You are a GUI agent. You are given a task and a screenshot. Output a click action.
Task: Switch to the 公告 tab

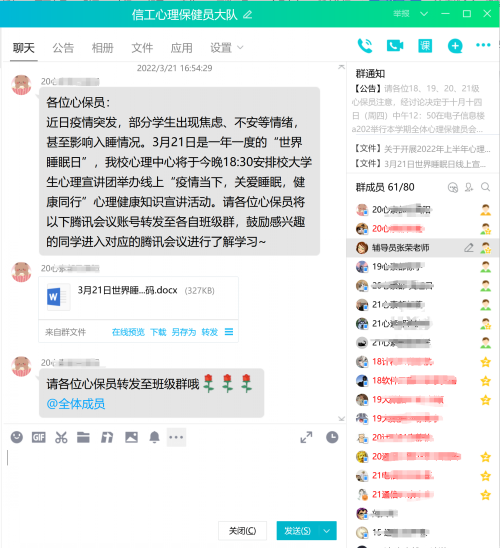(63, 48)
